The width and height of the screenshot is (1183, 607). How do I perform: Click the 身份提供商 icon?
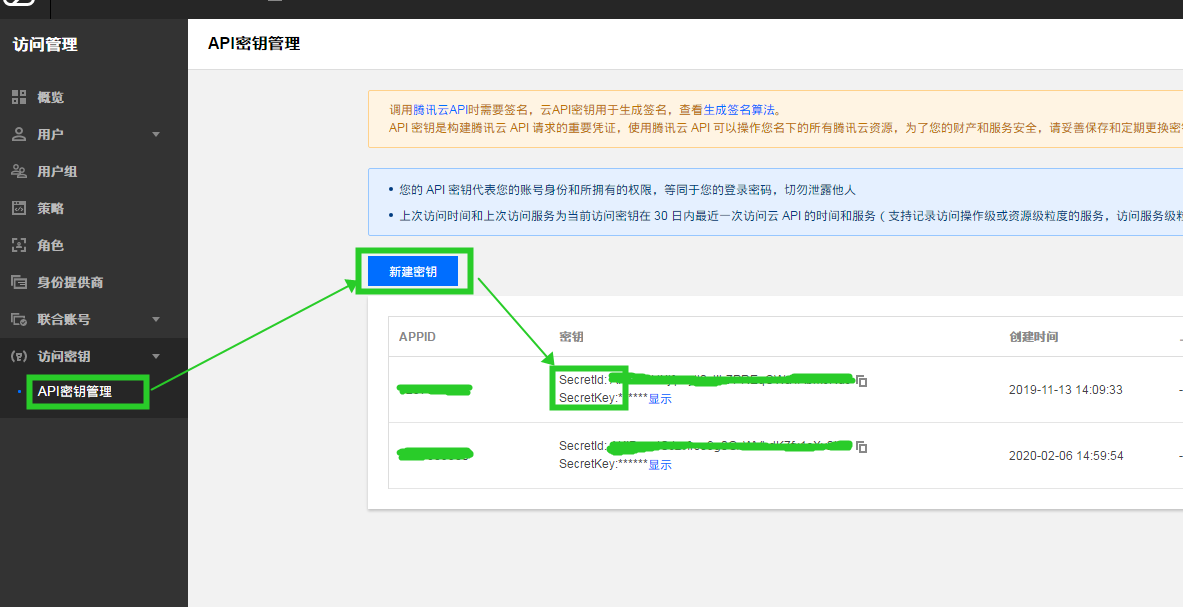pyautogui.click(x=19, y=282)
